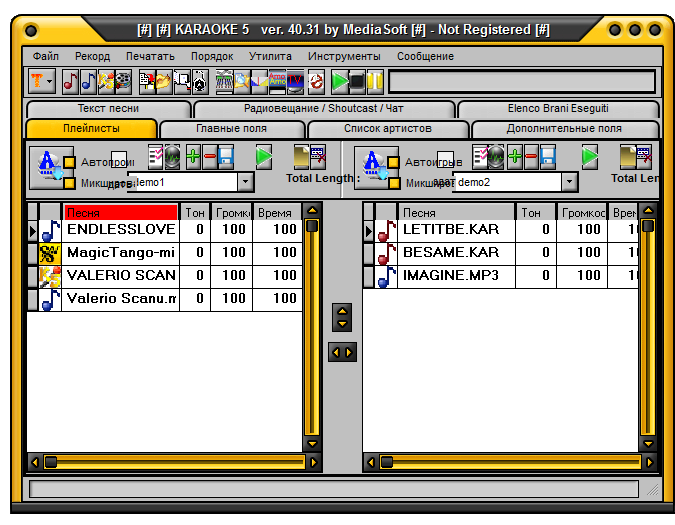Toggle yellow autoplay checkbox in demo1 panel
The image size is (675, 525).
point(69,162)
